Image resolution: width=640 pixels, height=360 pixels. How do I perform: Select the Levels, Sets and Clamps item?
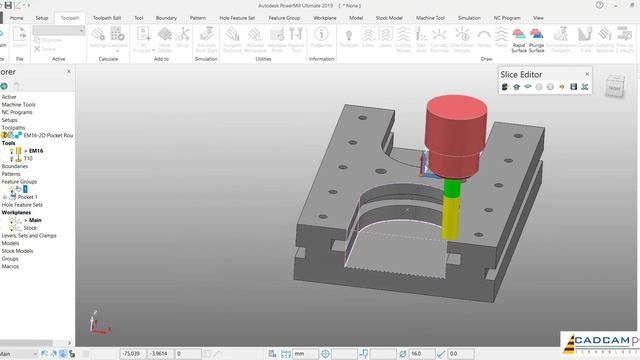pos(29,236)
